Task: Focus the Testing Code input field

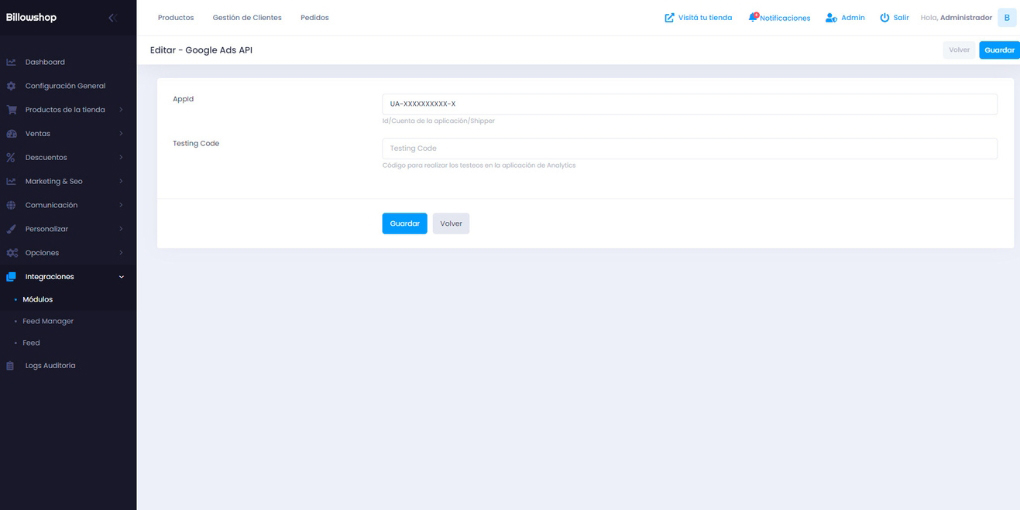Action: pyautogui.click(x=689, y=149)
